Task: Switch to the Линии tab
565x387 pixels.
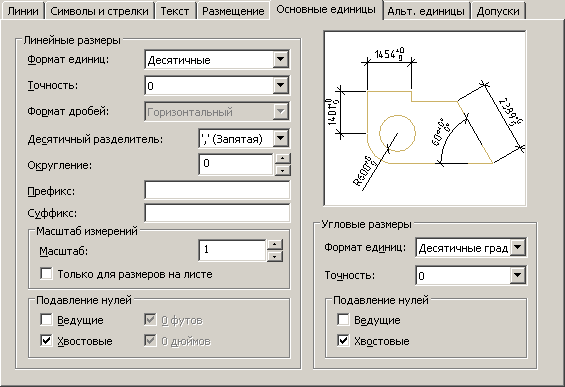Action: coord(23,11)
